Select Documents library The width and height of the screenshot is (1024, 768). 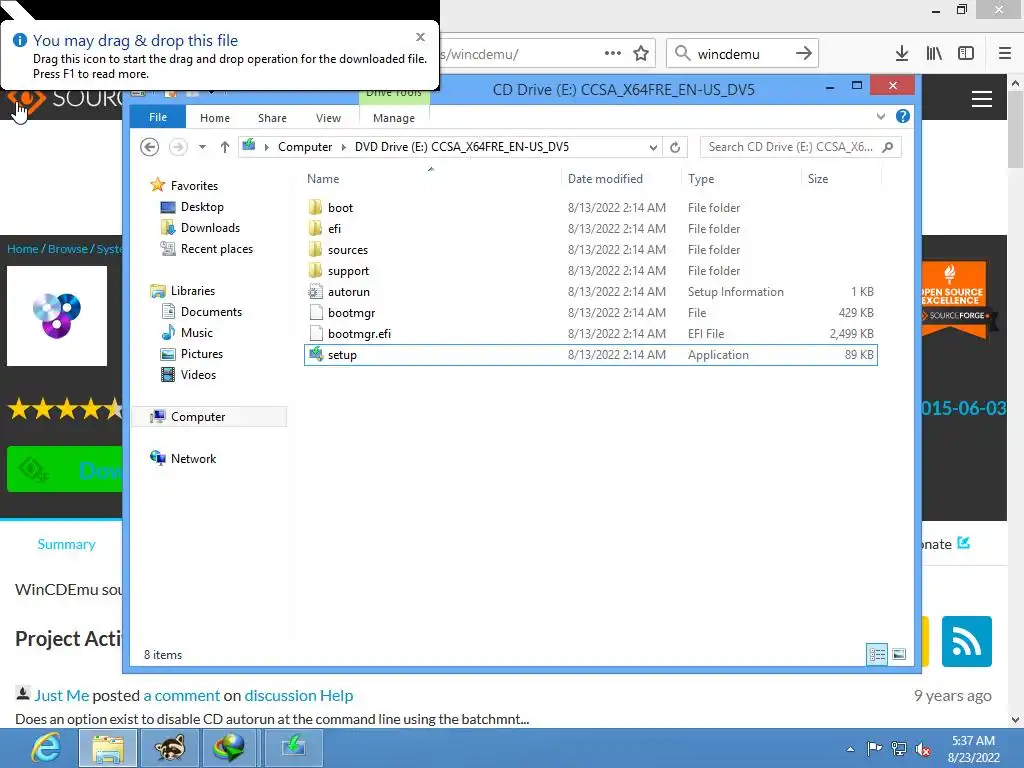click(211, 312)
